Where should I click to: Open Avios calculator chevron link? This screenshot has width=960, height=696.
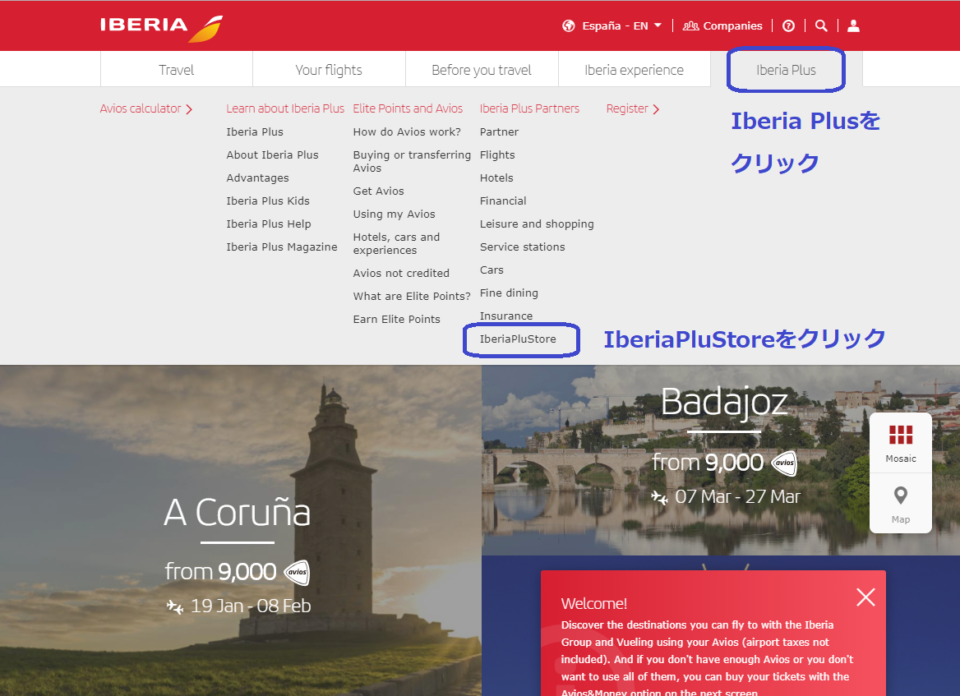(x=146, y=109)
